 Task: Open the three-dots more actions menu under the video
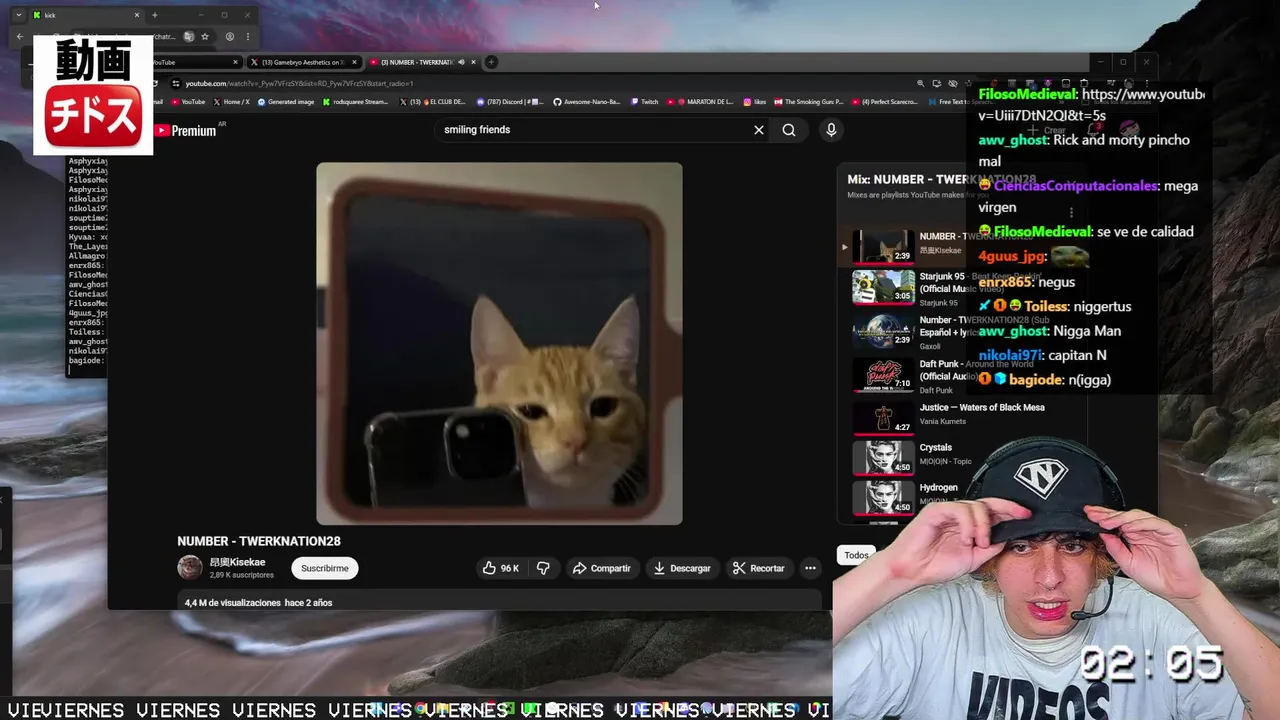pyautogui.click(x=810, y=568)
